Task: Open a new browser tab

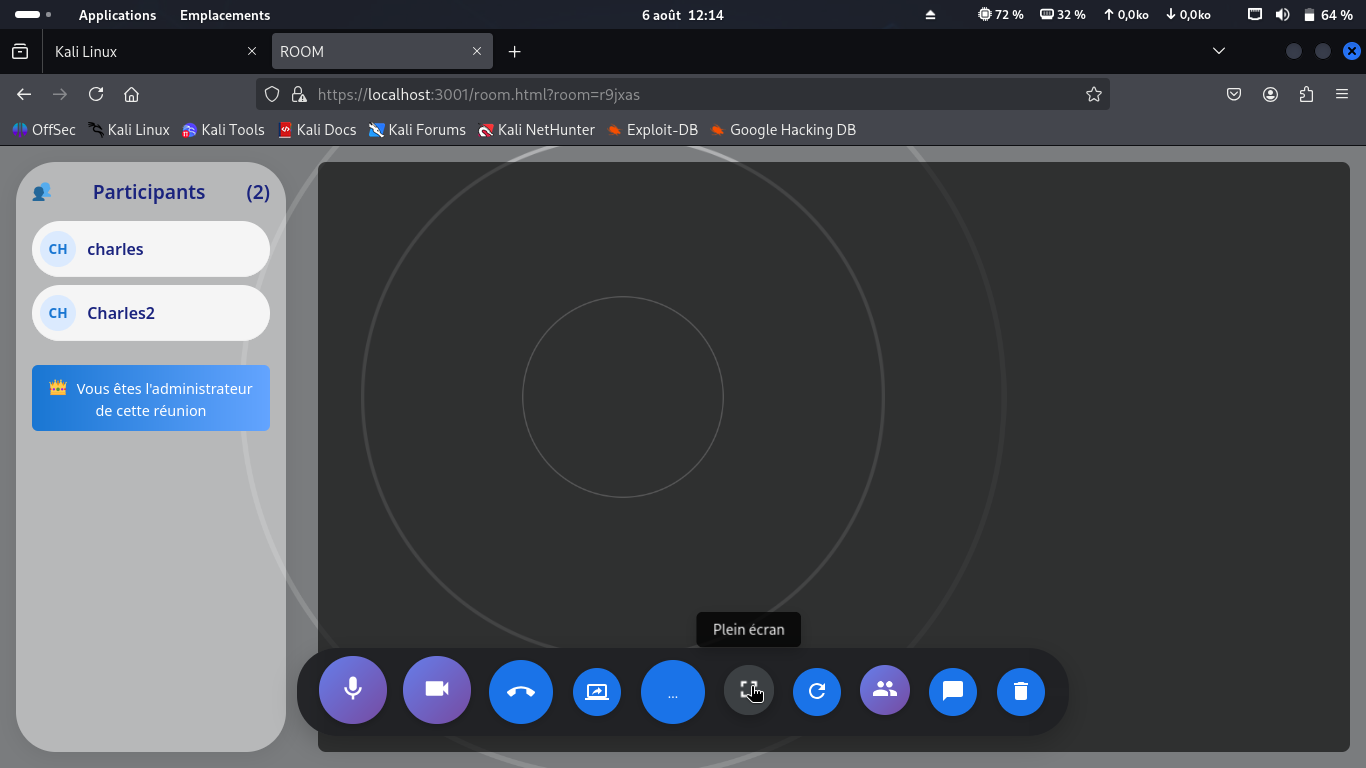Action: 515,52
